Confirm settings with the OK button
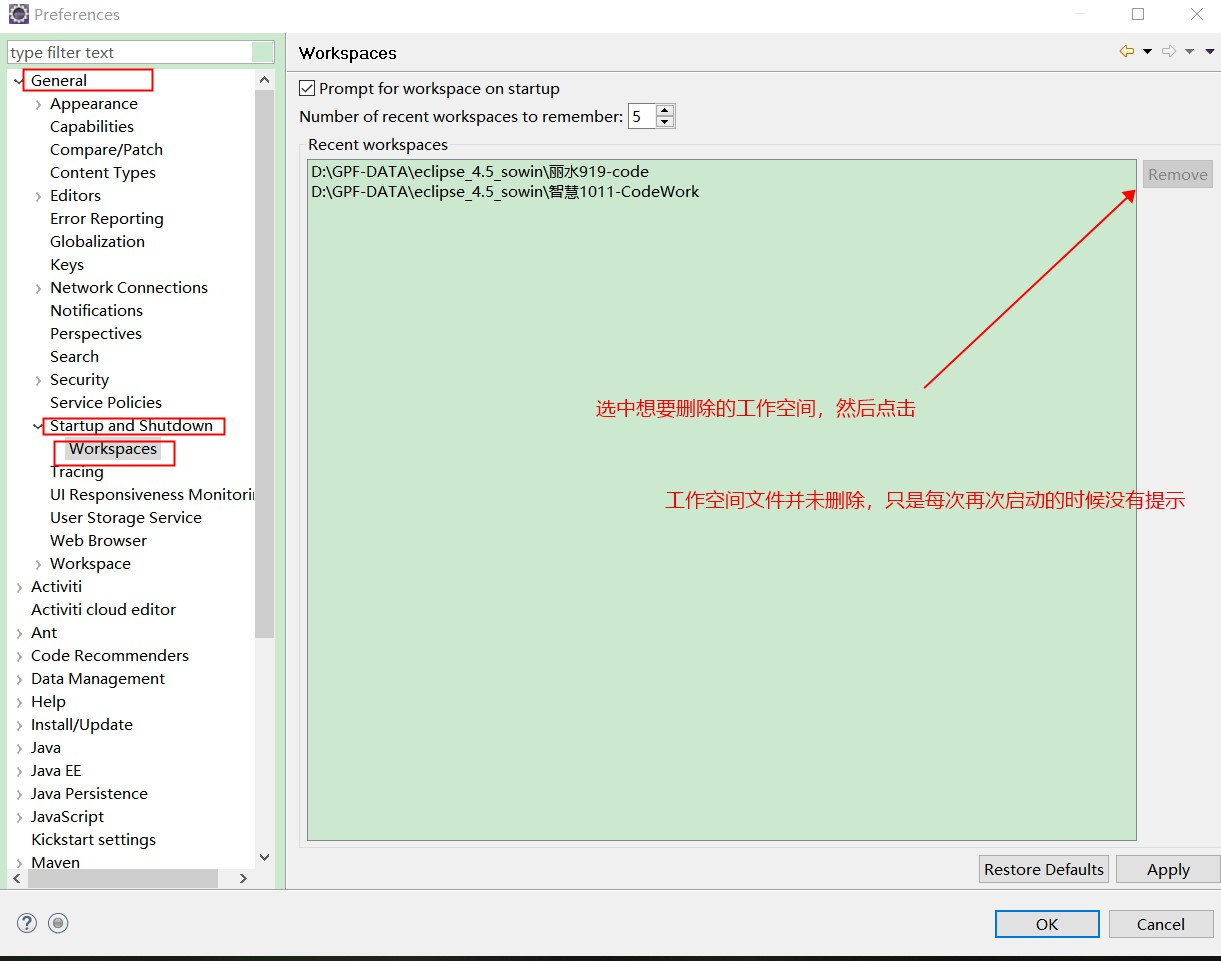Image resolution: width=1221 pixels, height=961 pixels. [1046, 924]
